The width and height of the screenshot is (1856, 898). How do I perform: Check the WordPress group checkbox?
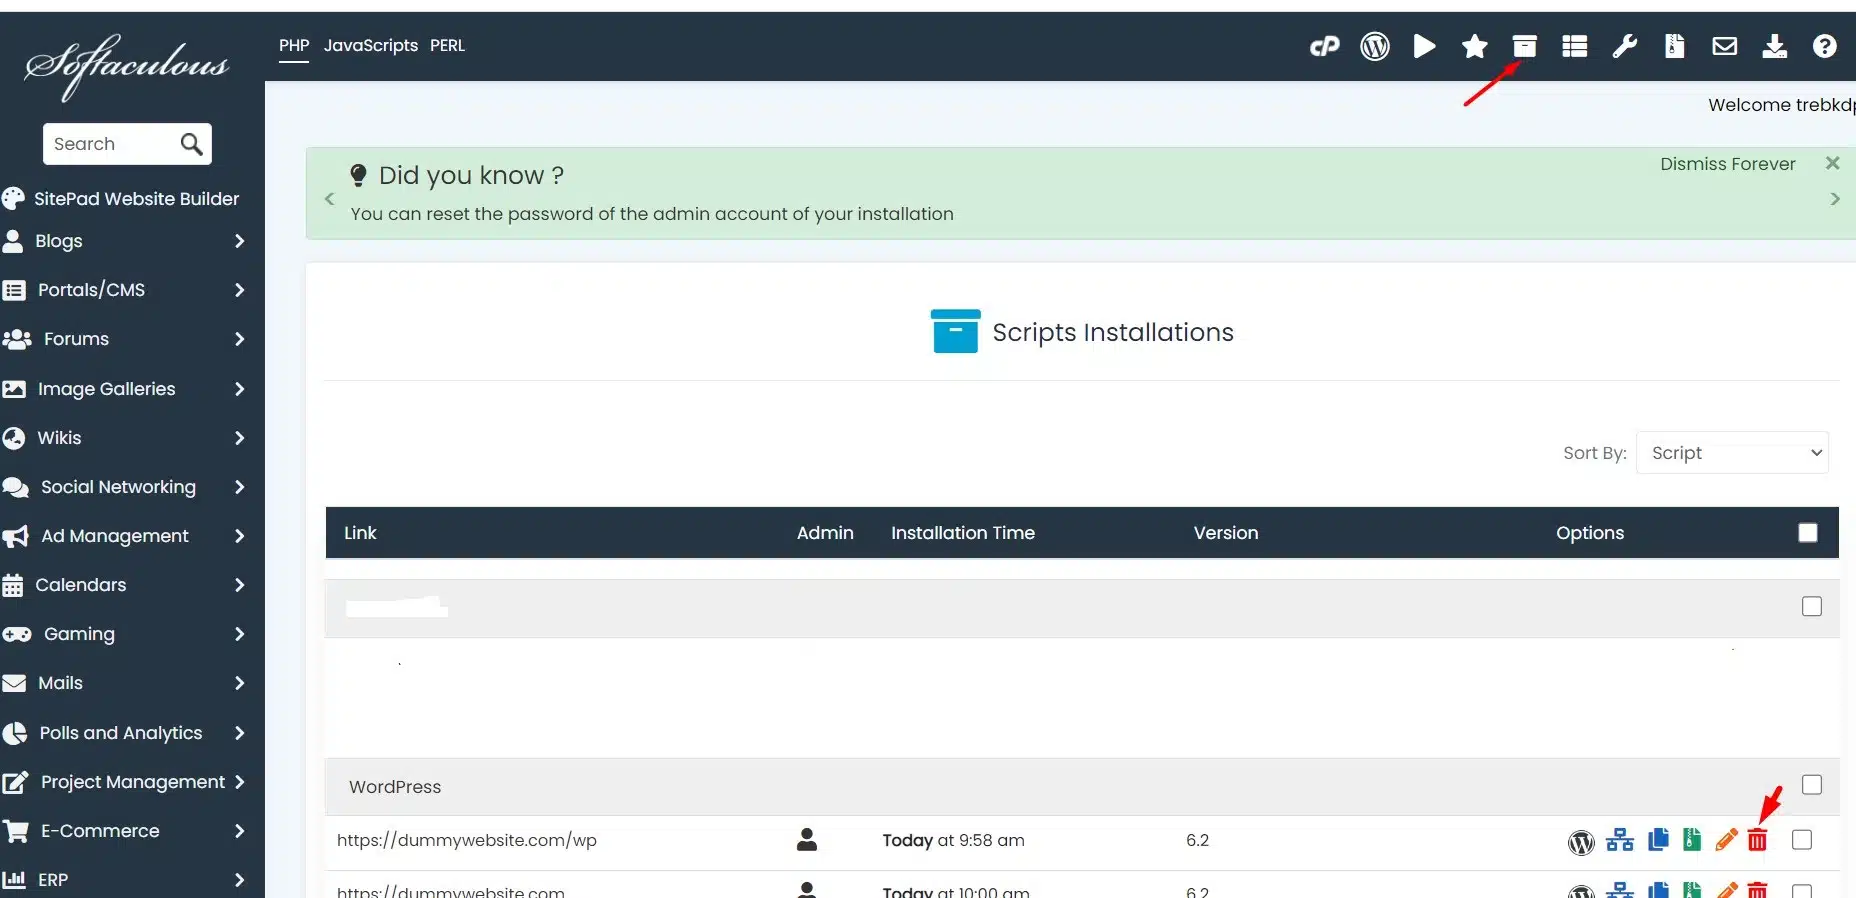pyautogui.click(x=1811, y=785)
